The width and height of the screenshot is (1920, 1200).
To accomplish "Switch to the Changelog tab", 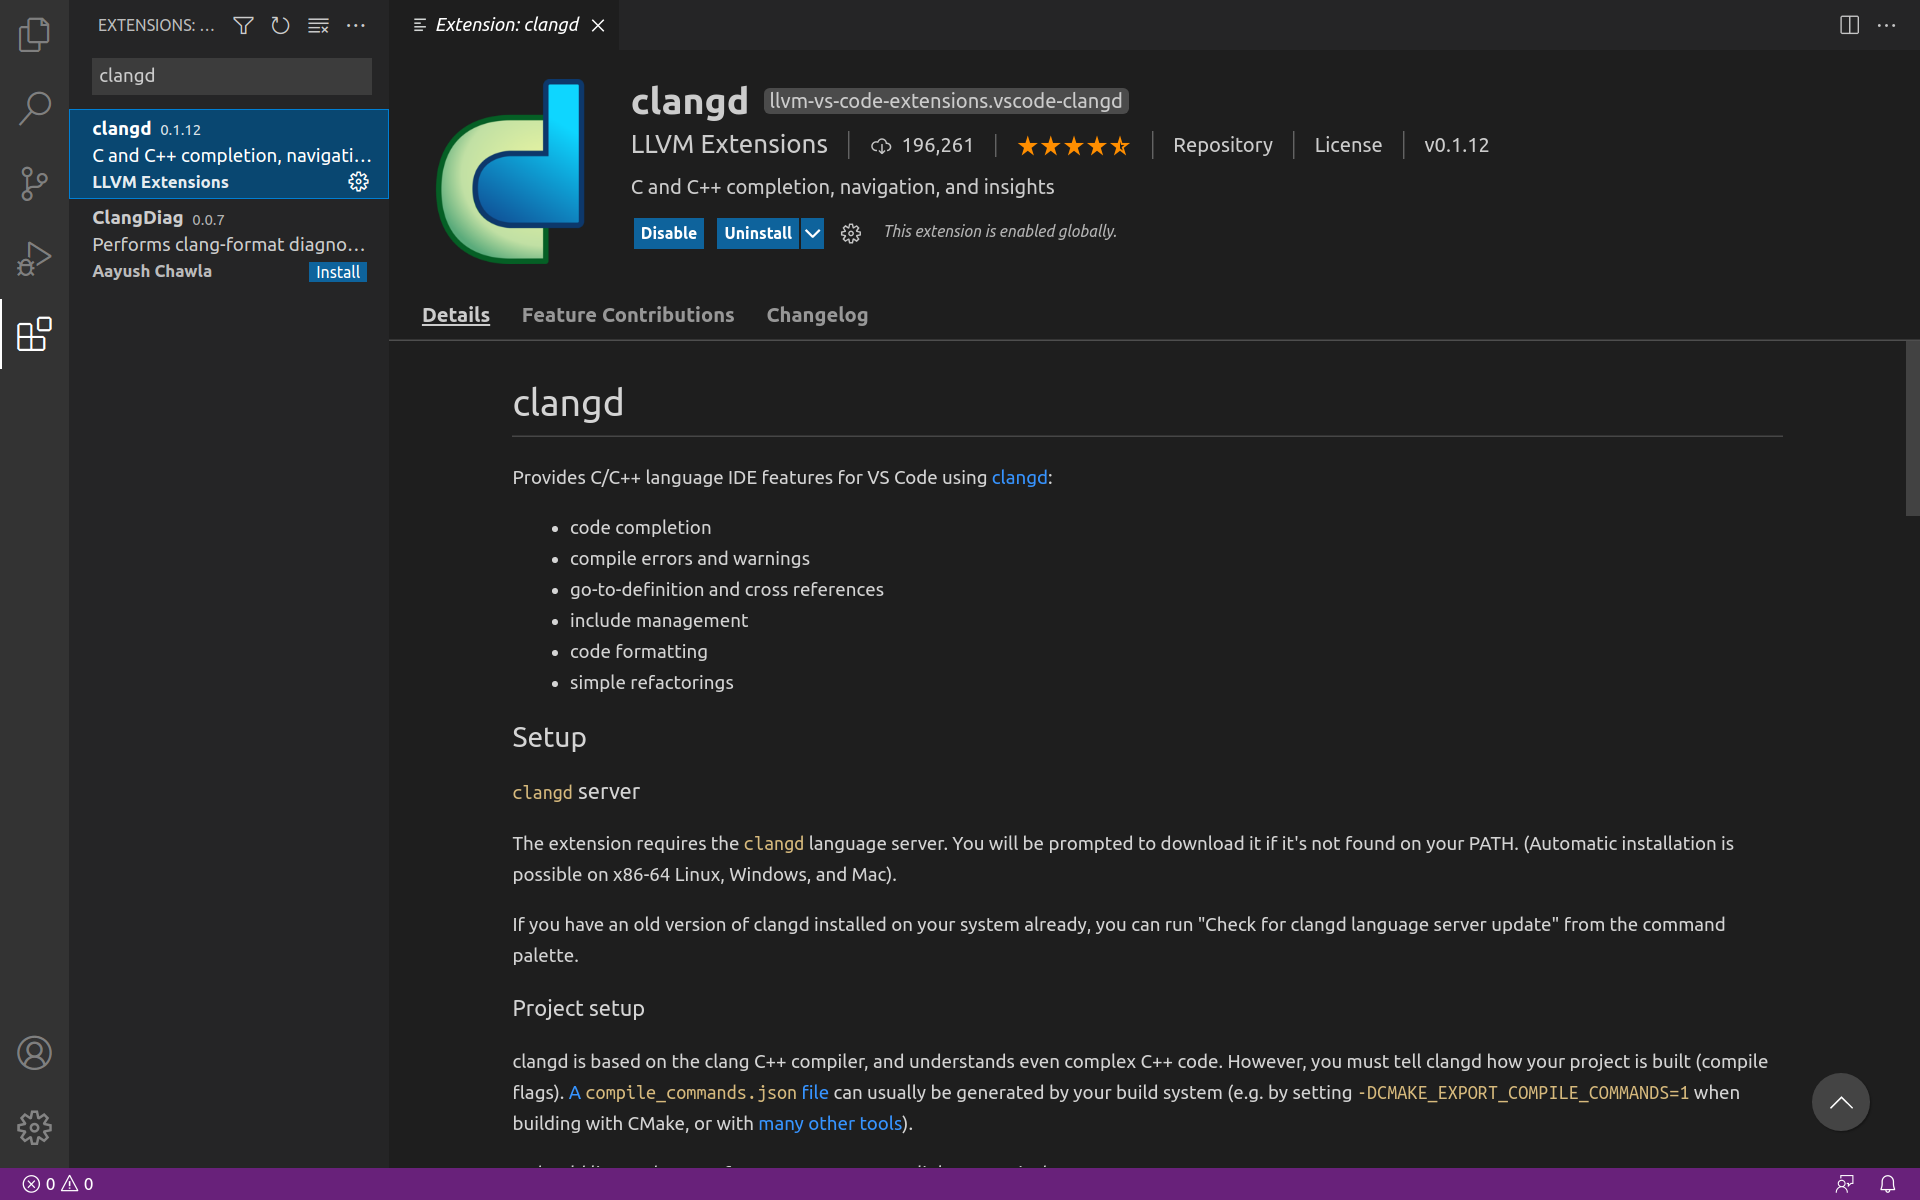I will (817, 315).
